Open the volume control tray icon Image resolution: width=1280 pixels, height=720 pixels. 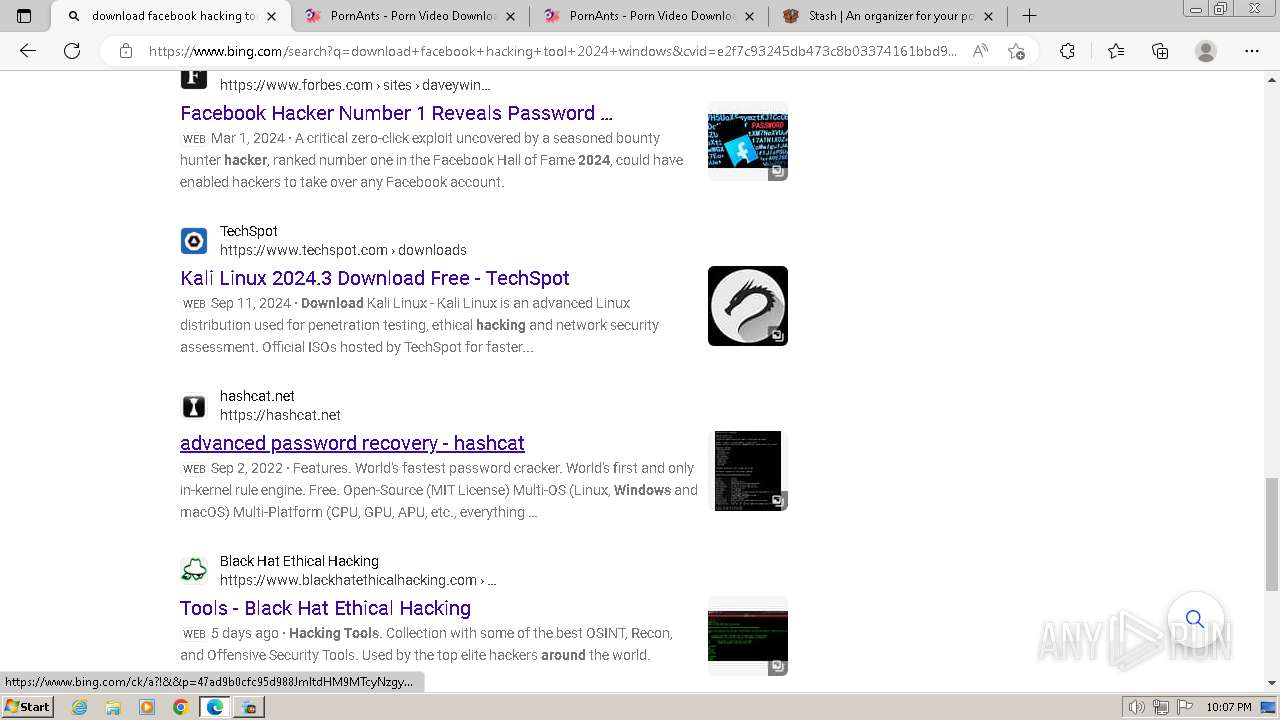[x=1137, y=707]
